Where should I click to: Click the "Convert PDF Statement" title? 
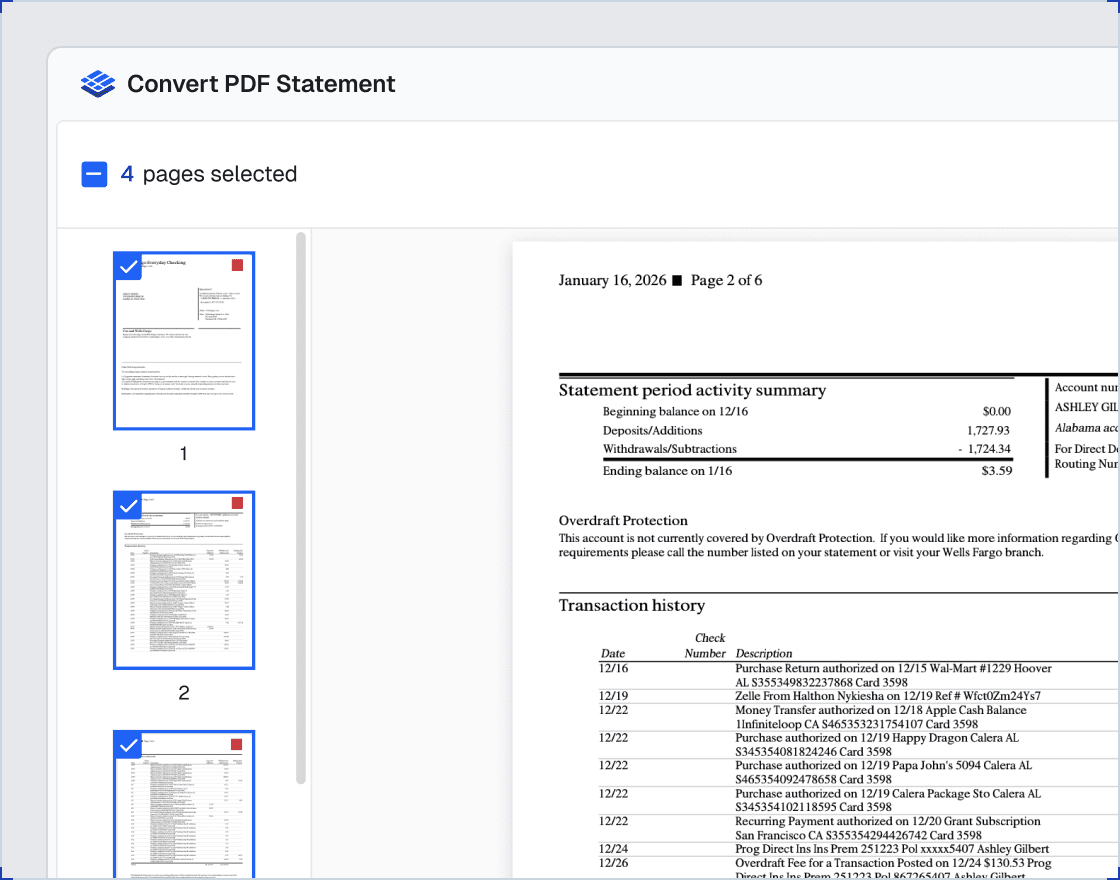[261, 84]
